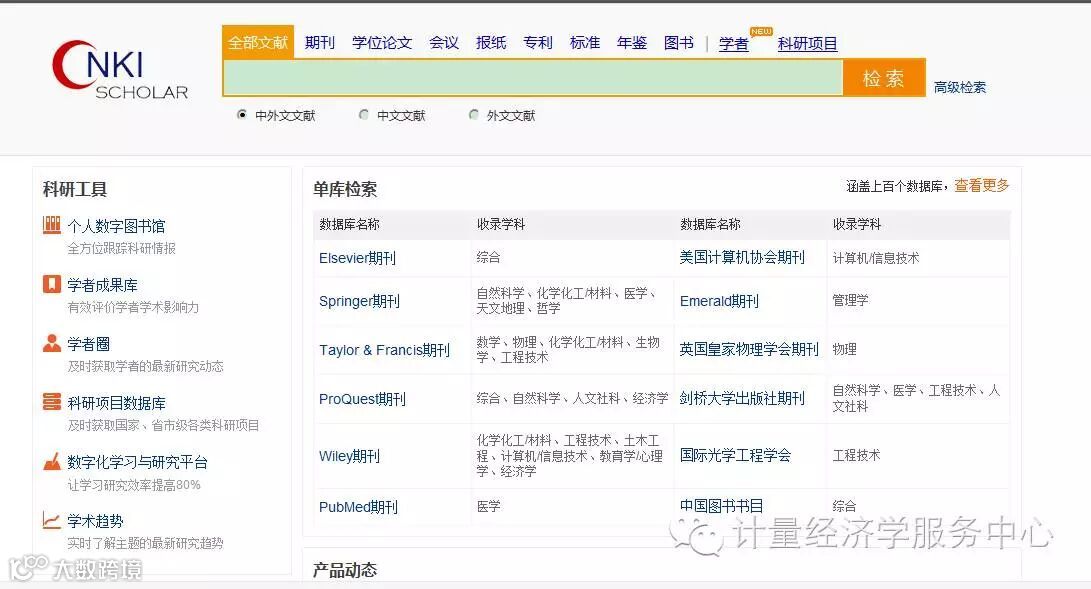Open 数字化学习与研究平台 tool link
1091x589 pixels.
pos(137,462)
